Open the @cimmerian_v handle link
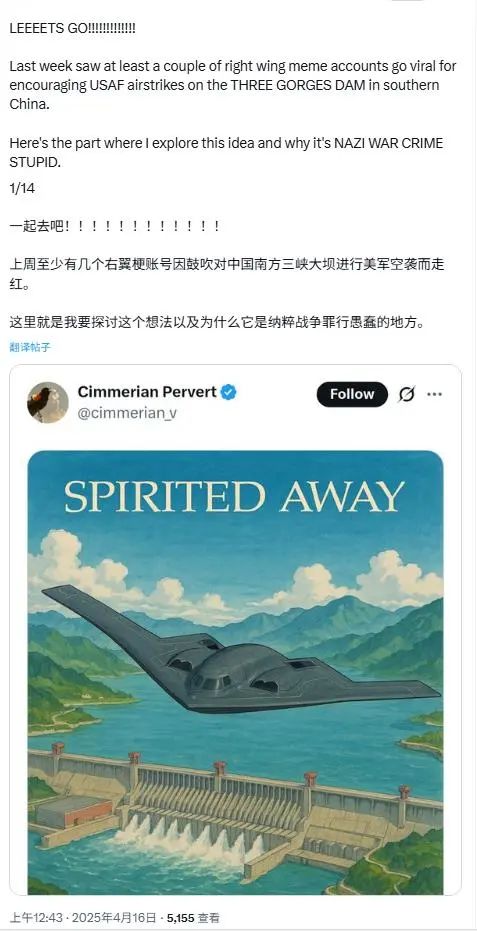Image resolution: width=477 pixels, height=931 pixels. tap(127, 413)
